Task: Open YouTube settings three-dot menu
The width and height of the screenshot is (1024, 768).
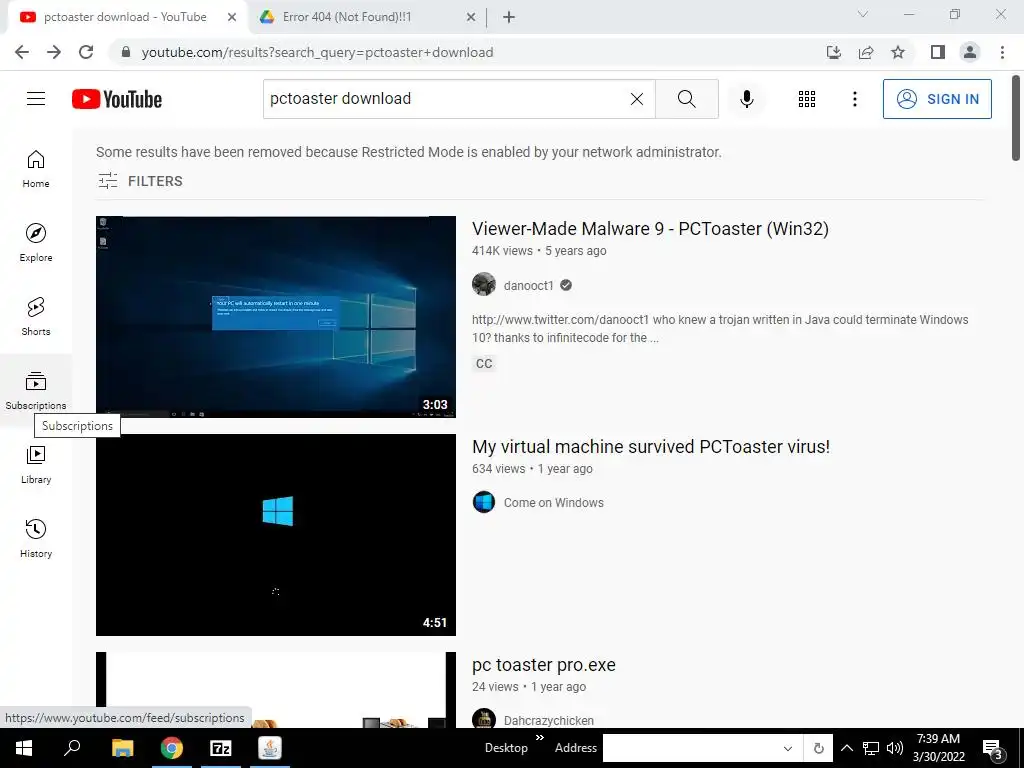Action: point(855,99)
